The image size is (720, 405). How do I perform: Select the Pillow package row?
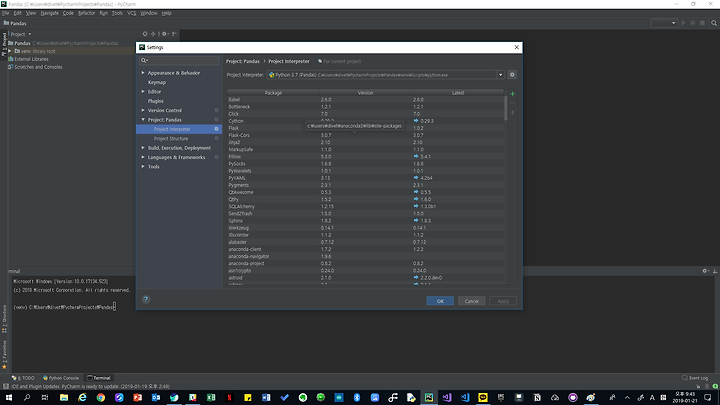tap(366, 157)
